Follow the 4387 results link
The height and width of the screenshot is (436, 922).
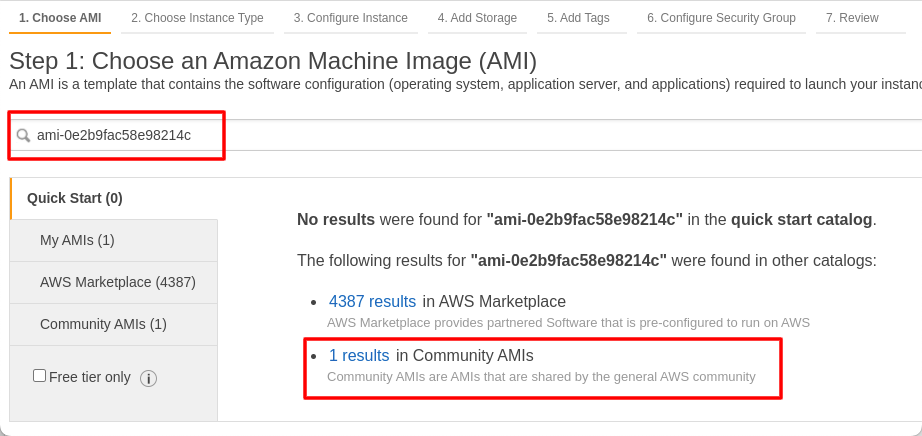point(372,301)
